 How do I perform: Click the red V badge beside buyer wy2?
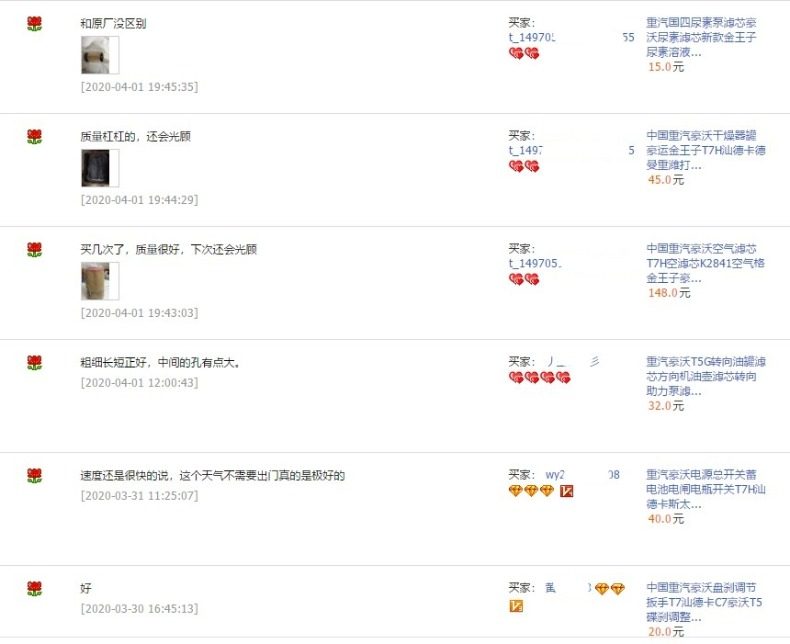point(566,491)
